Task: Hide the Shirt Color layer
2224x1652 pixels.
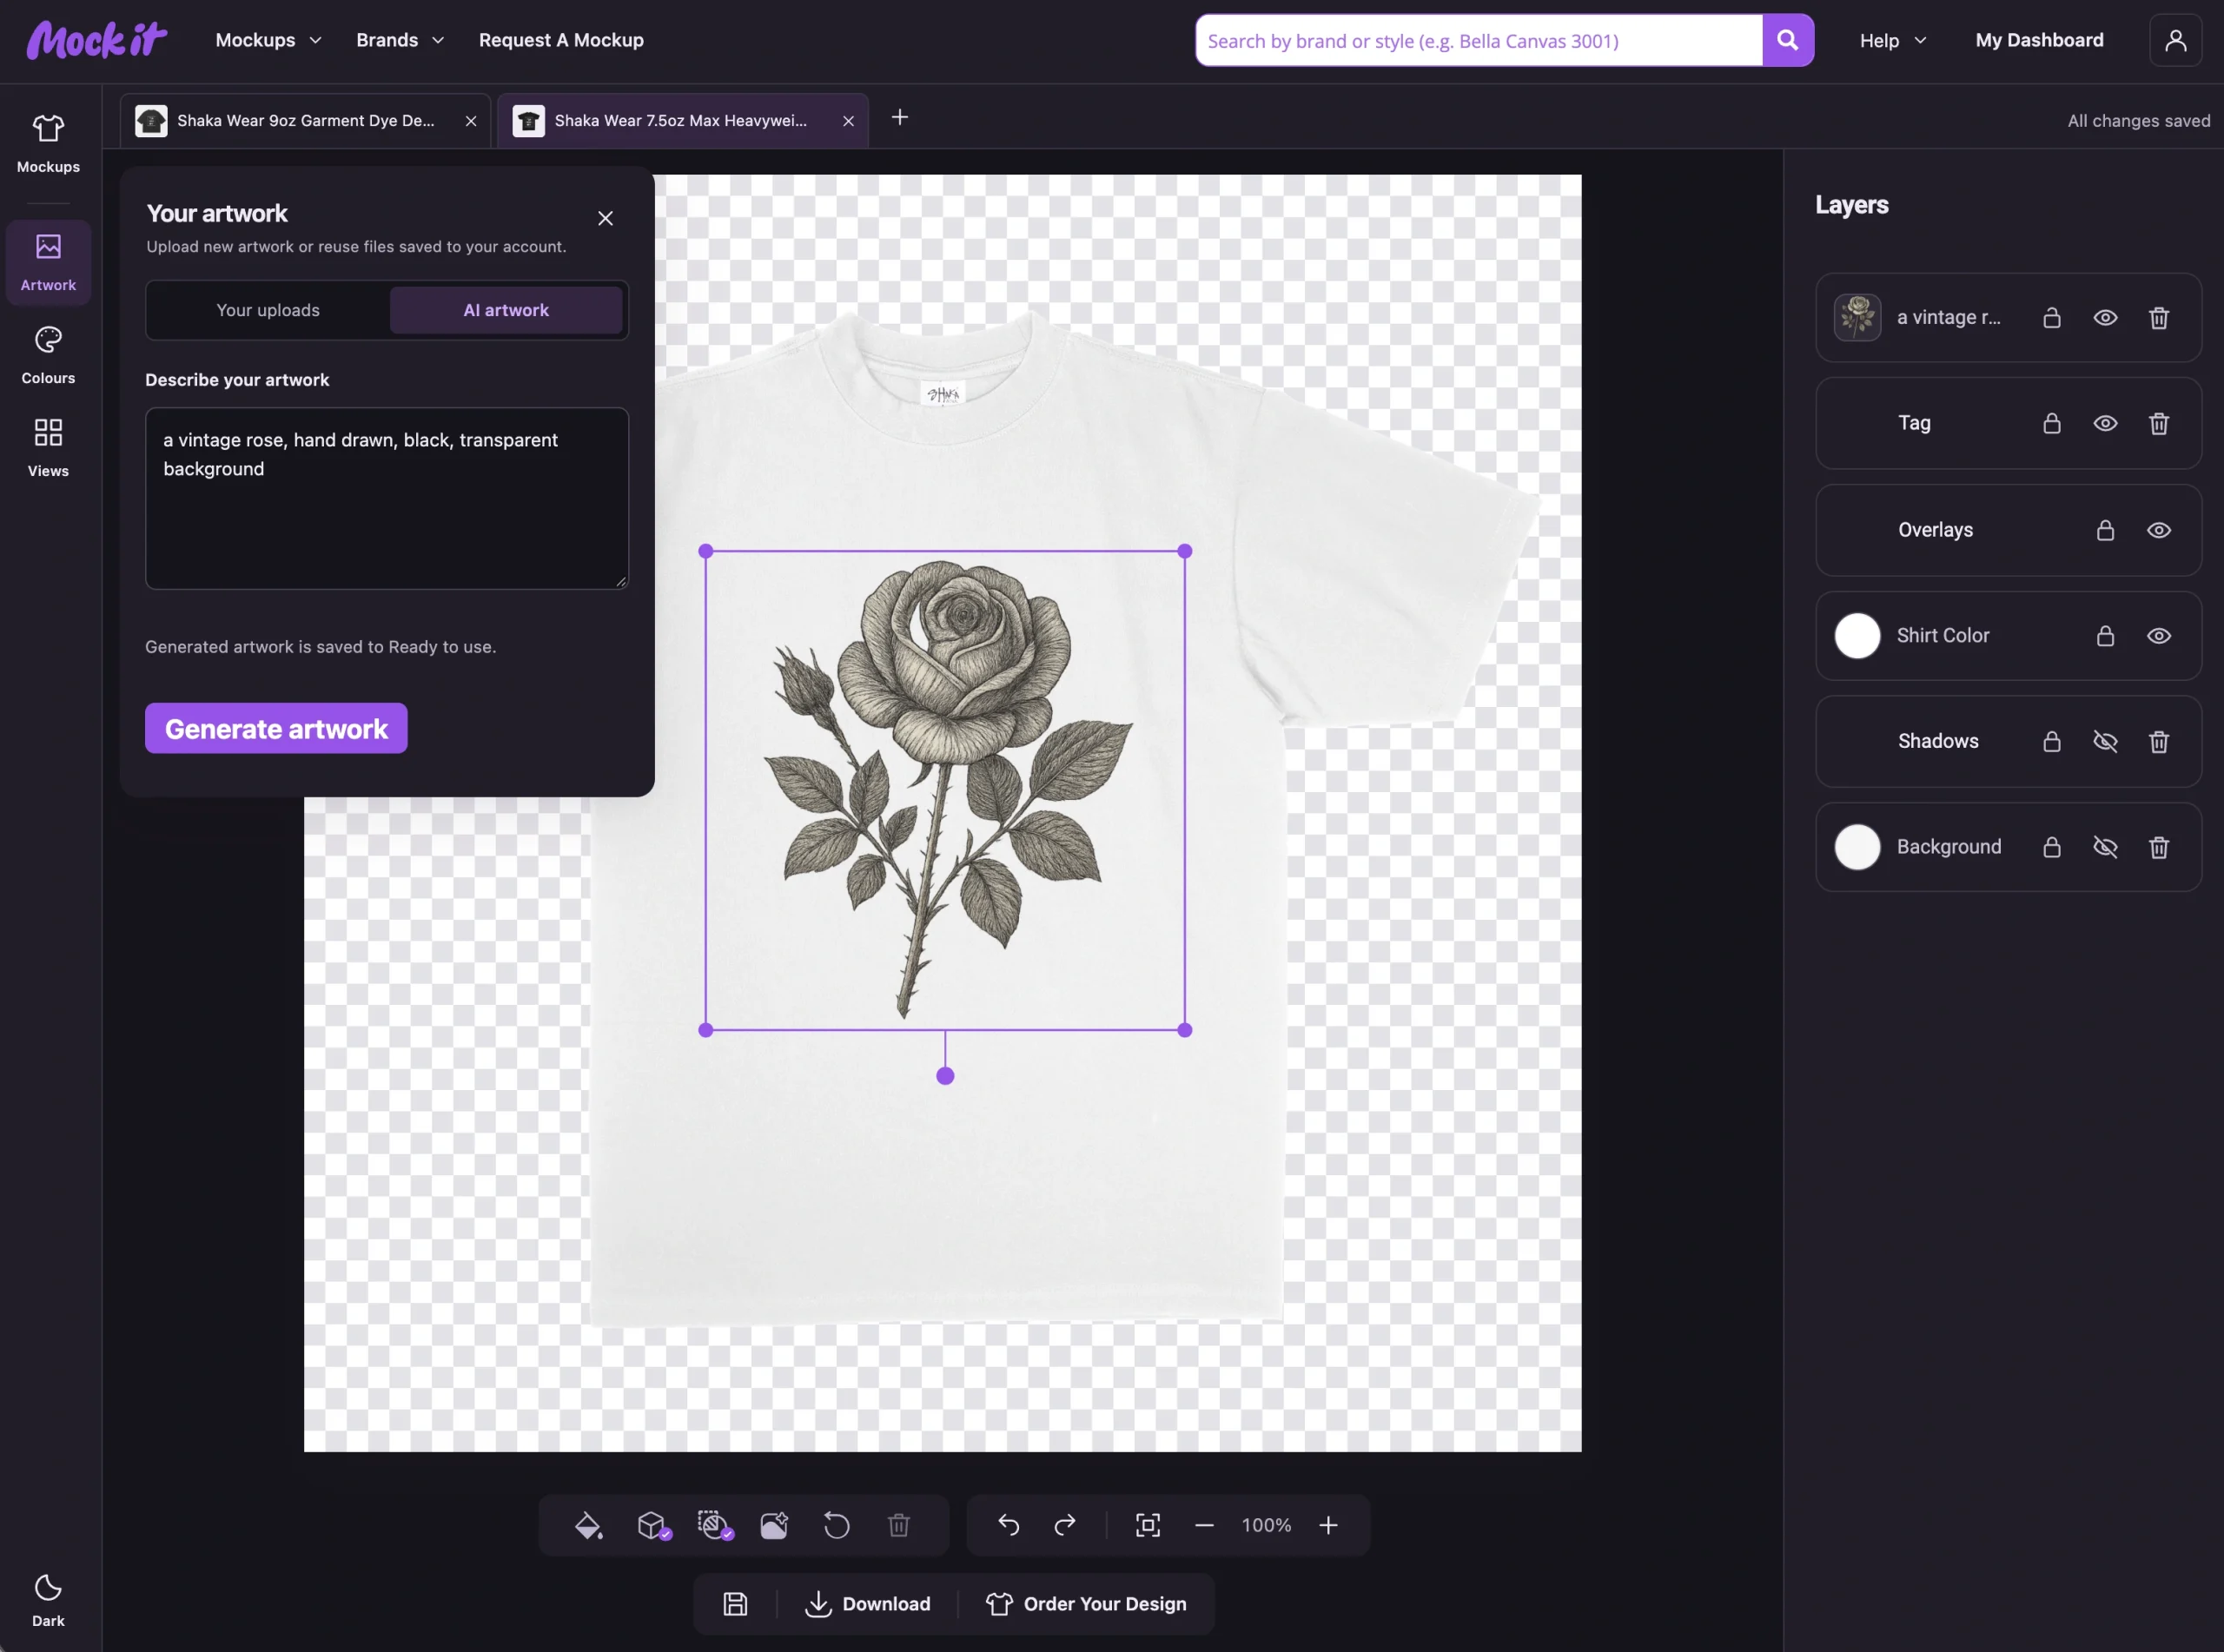Action: (2159, 636)
